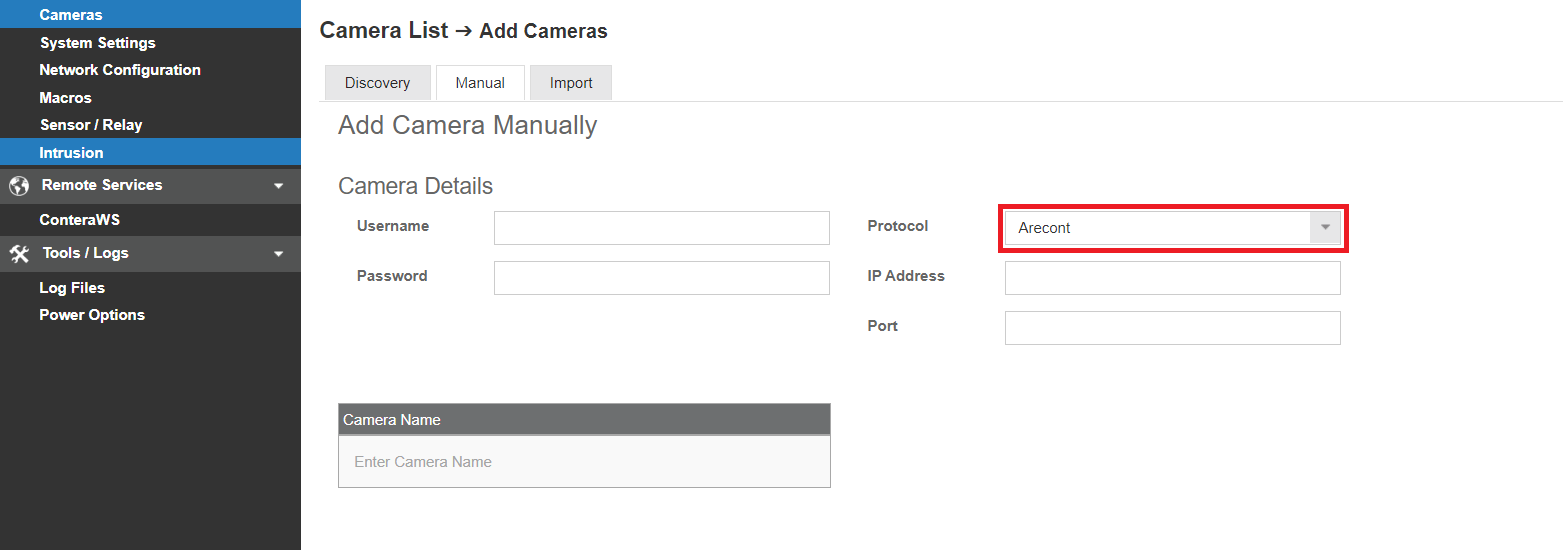Focus the Username input field
The height and width of the screenshot is (550, 1563).
[662, 228]
